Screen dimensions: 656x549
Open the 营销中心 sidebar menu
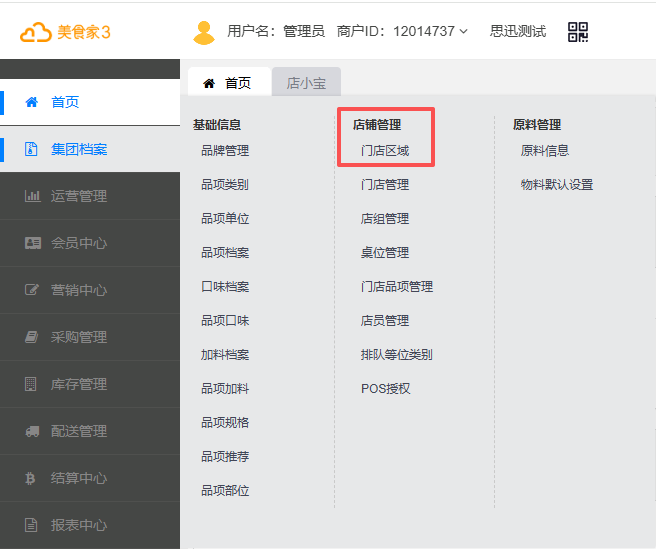coord(78,290)
